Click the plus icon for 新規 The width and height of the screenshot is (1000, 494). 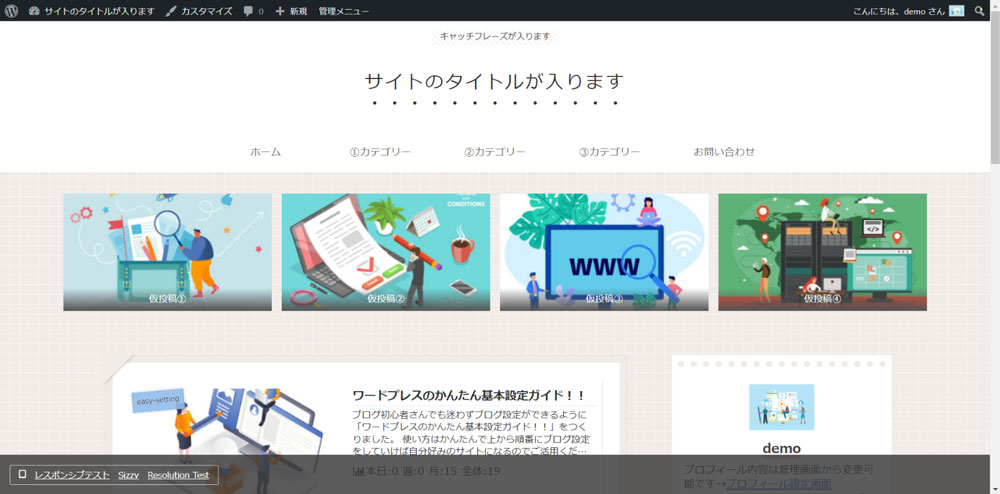[280, 11]
